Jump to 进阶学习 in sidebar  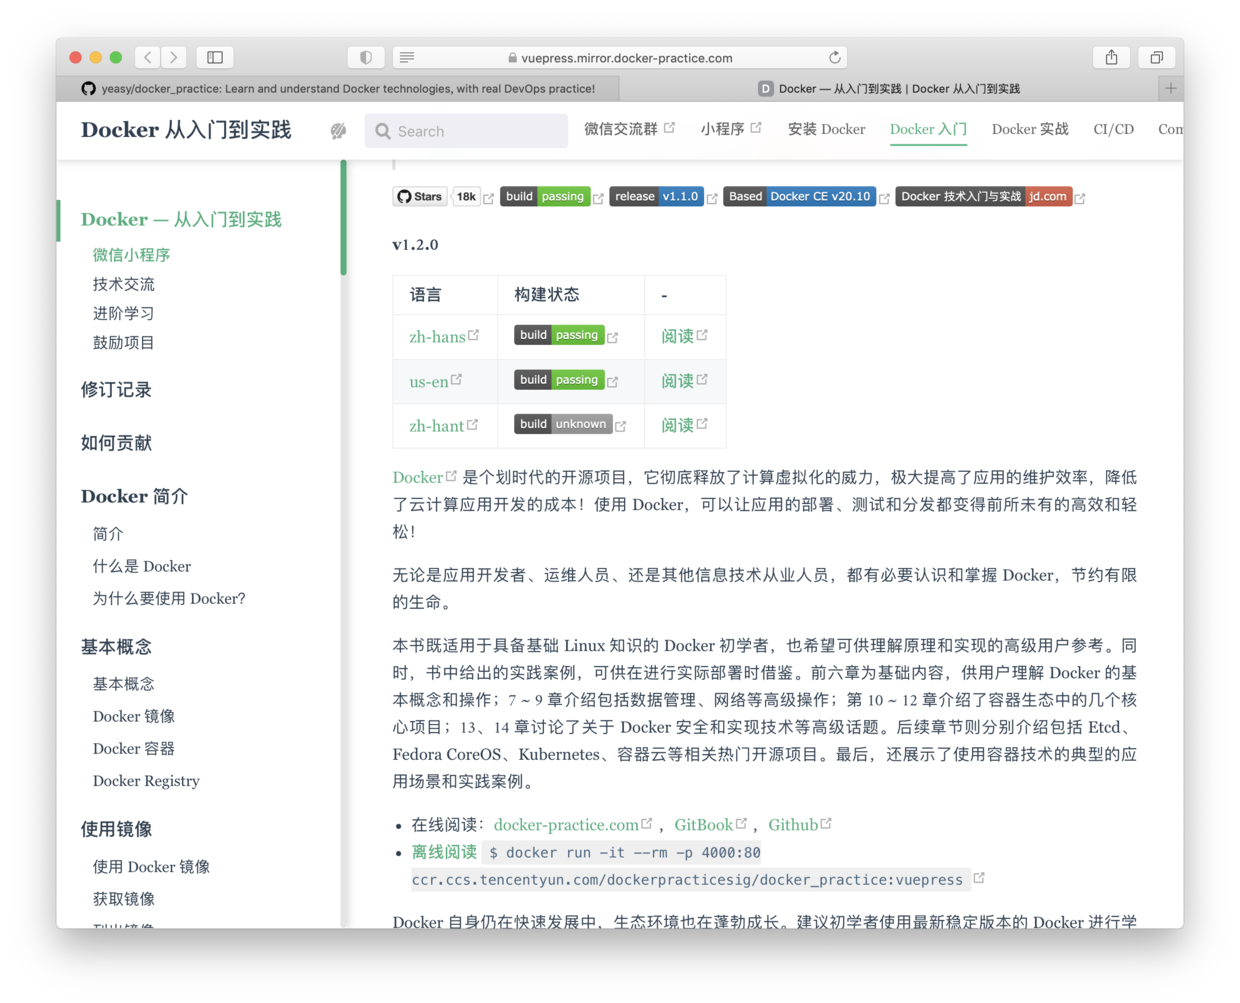(123, 313)
